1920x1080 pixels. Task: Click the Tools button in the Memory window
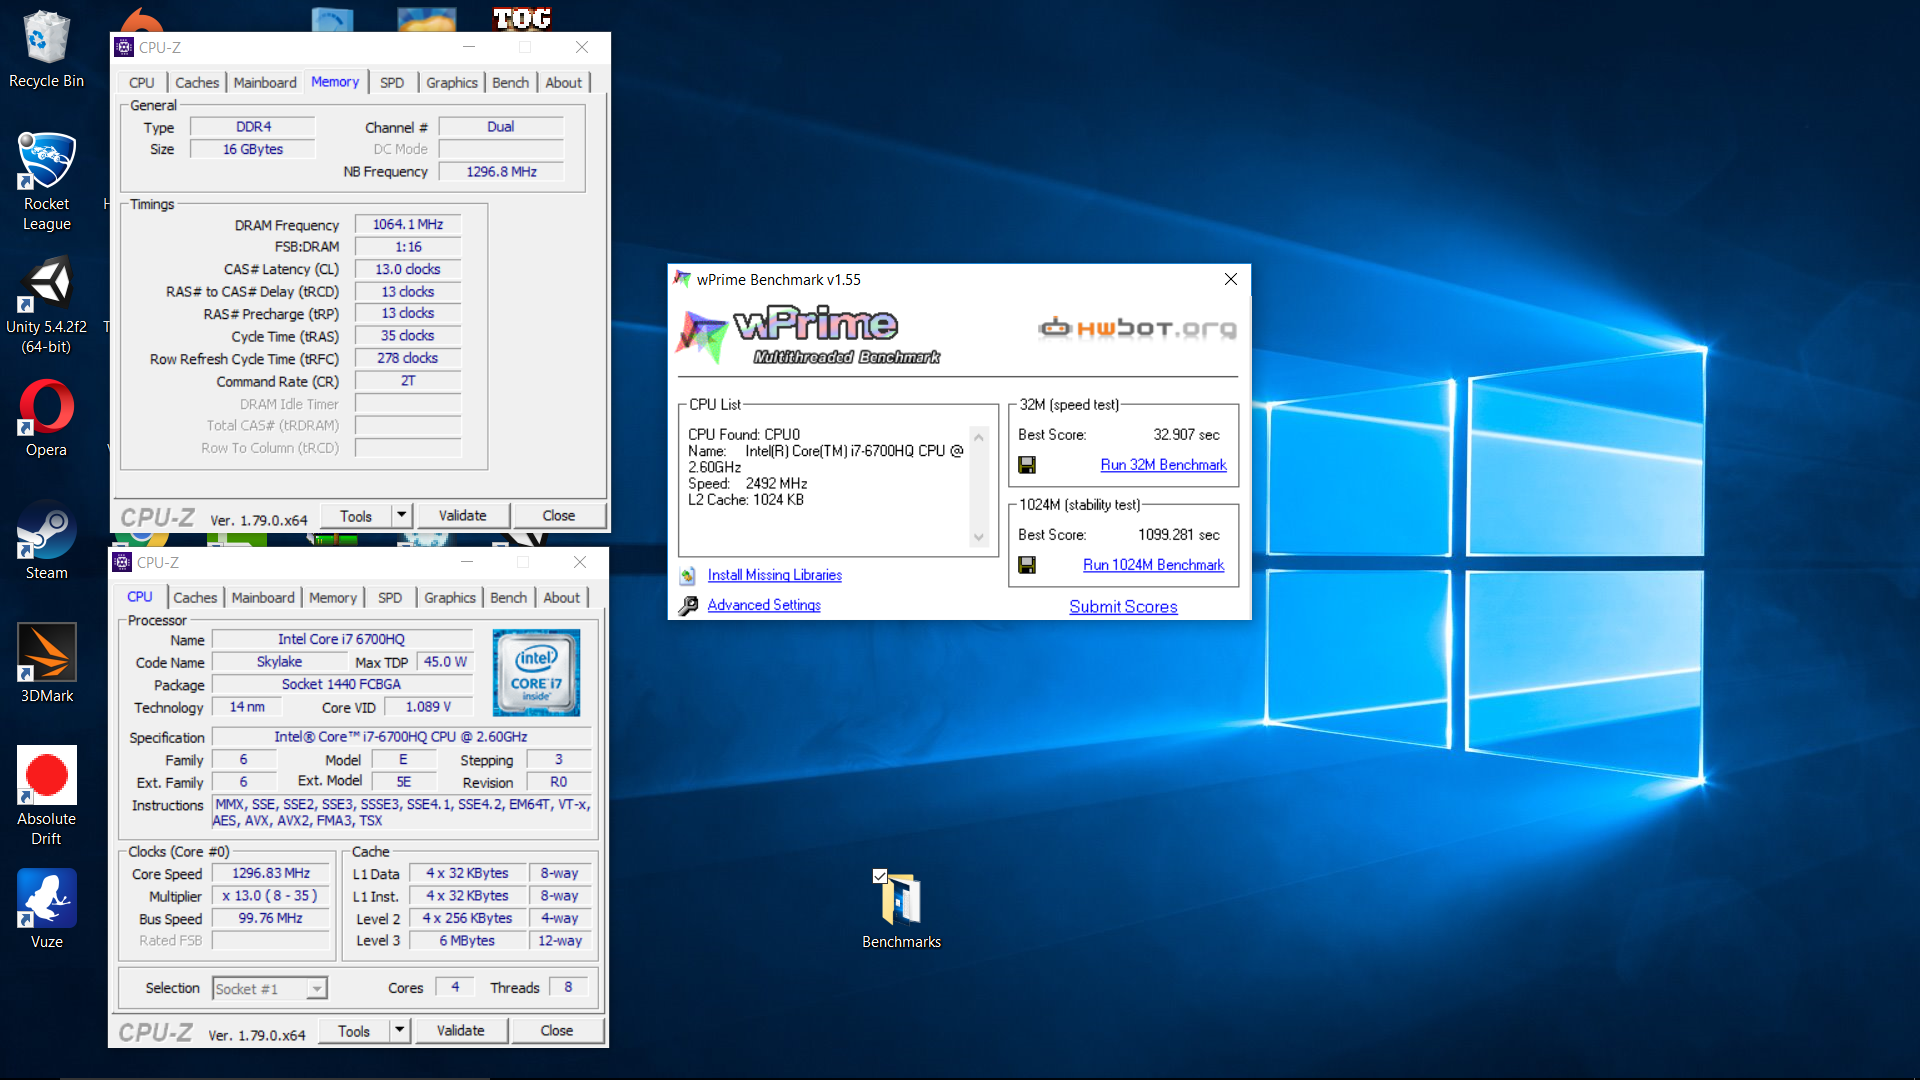click(356, 516)
